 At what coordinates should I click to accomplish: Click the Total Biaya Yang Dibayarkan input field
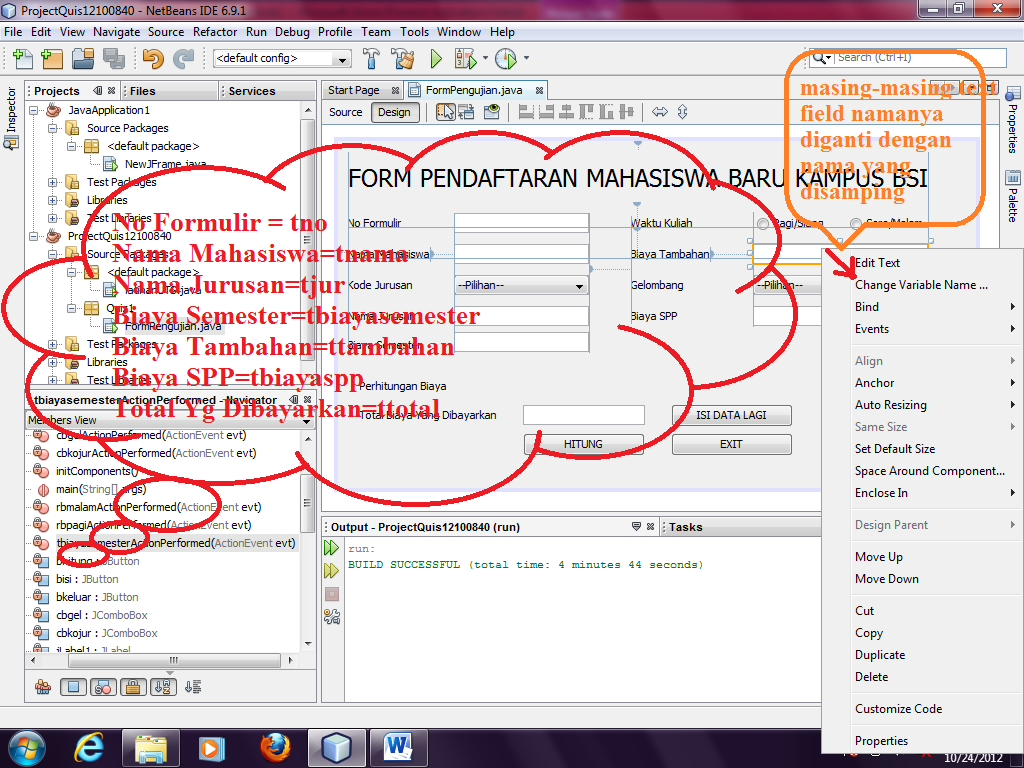click(583, 415)
